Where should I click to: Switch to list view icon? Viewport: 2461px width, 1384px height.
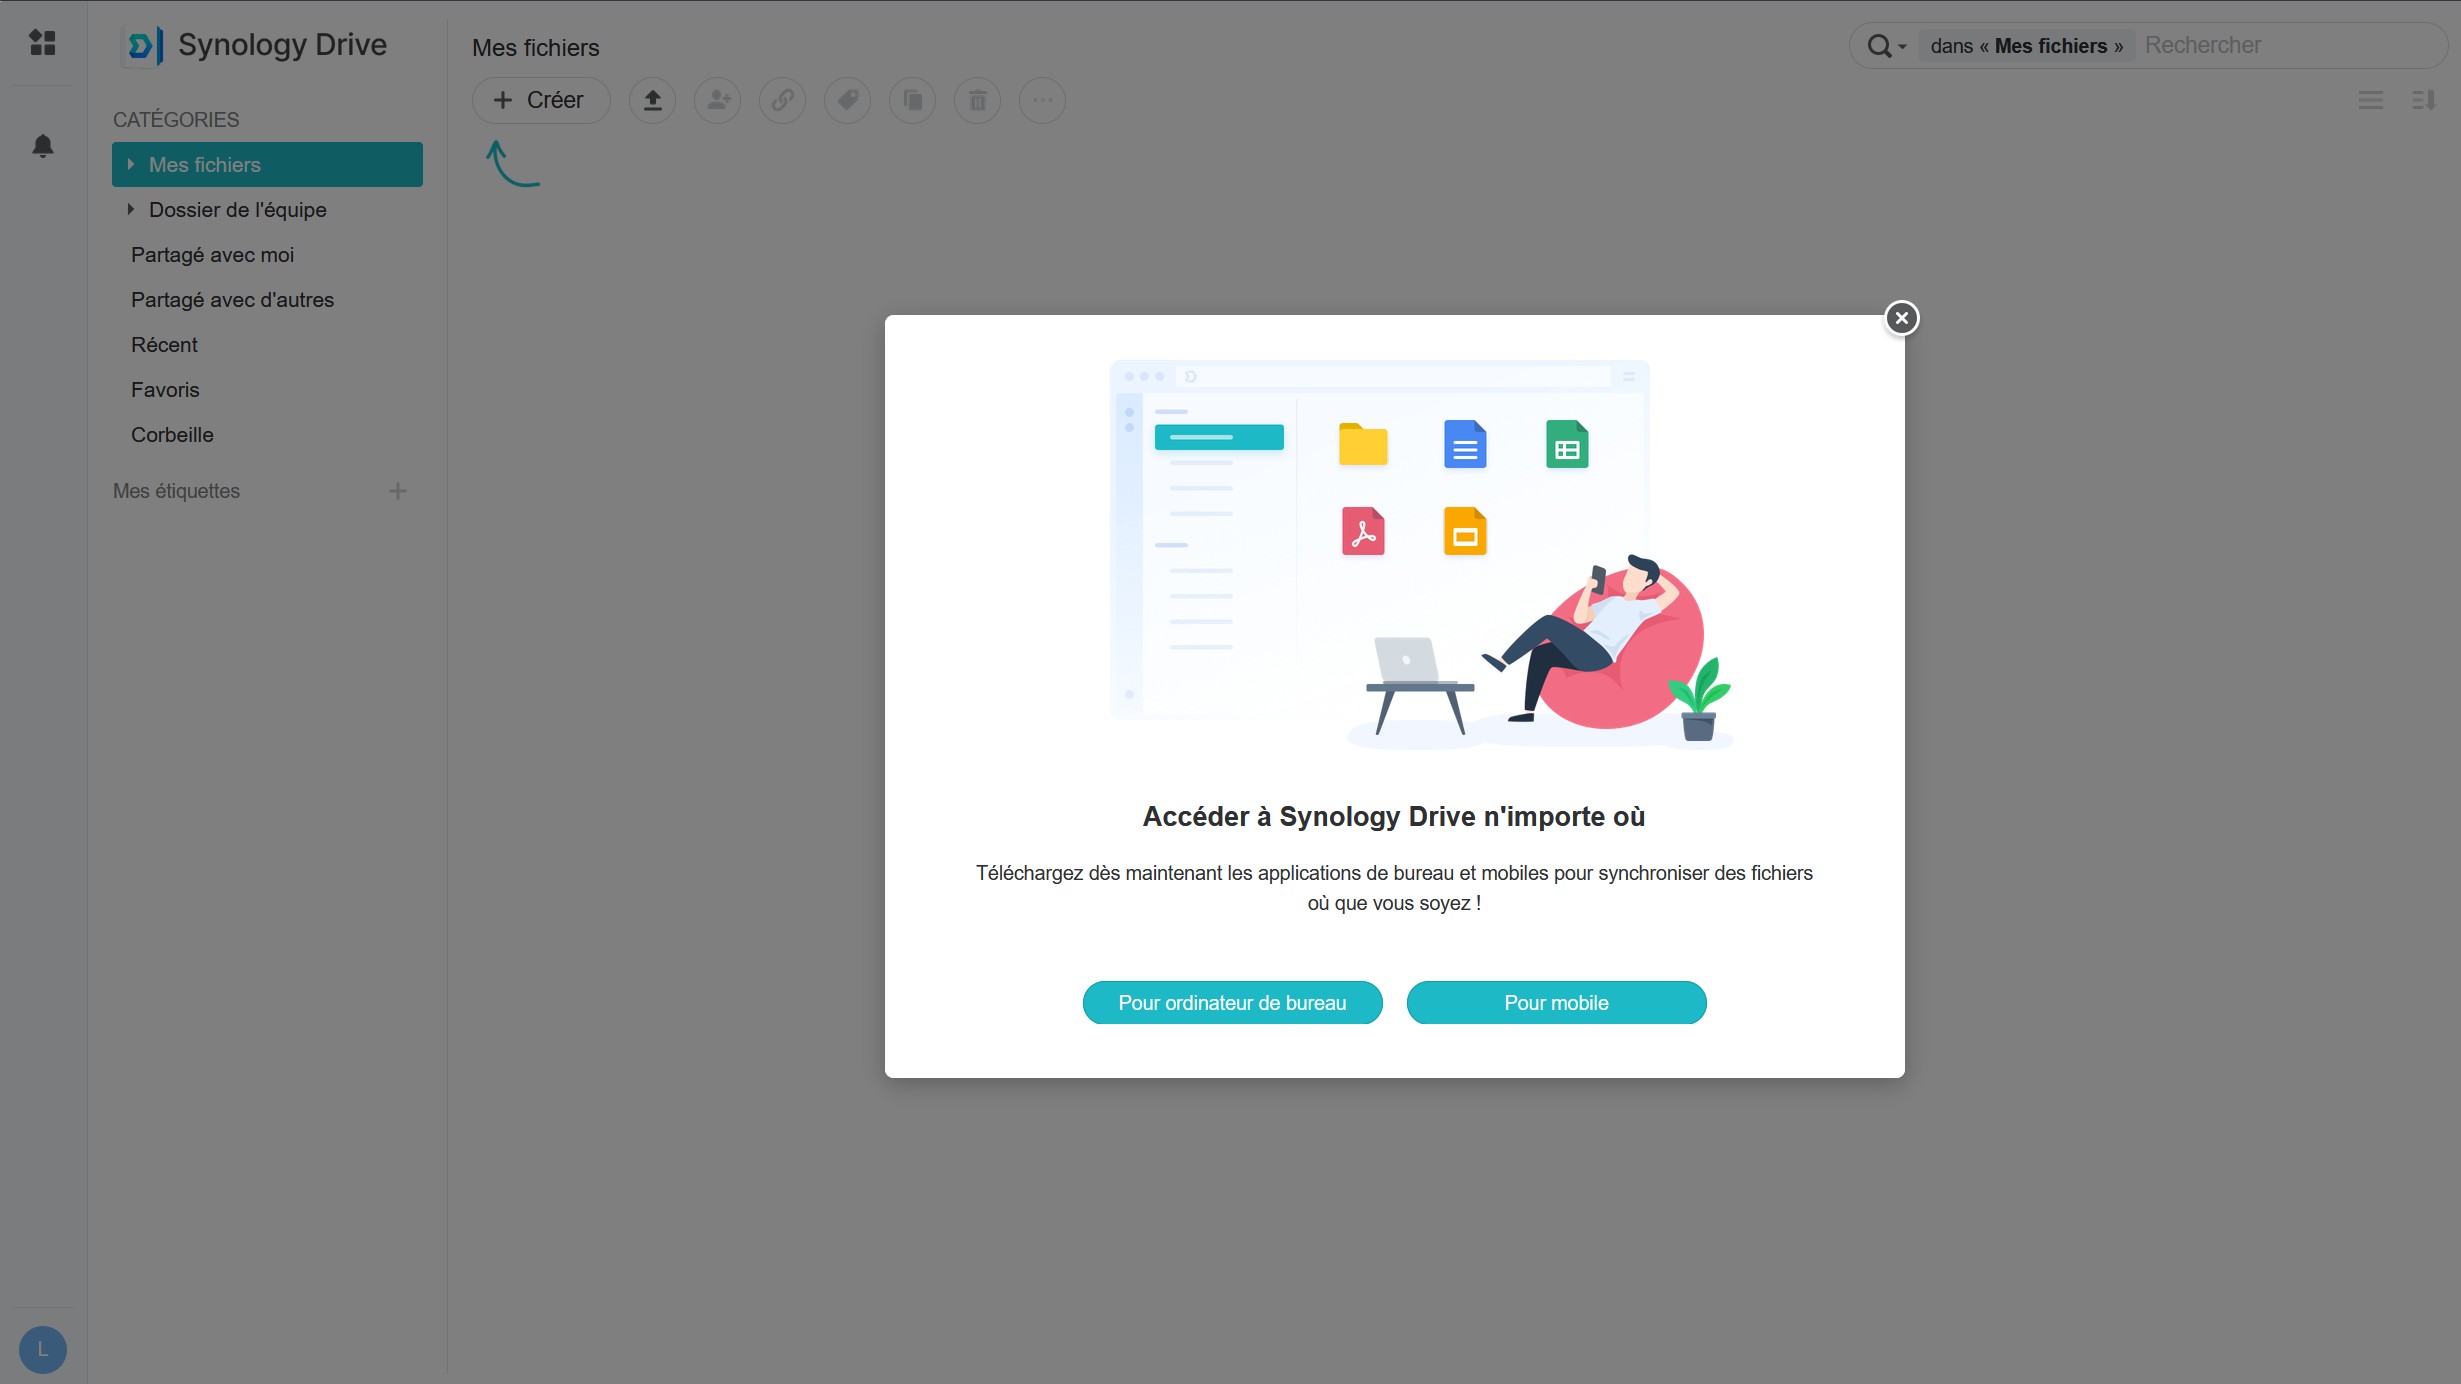pyautogui.click(x=2371, y=100)
